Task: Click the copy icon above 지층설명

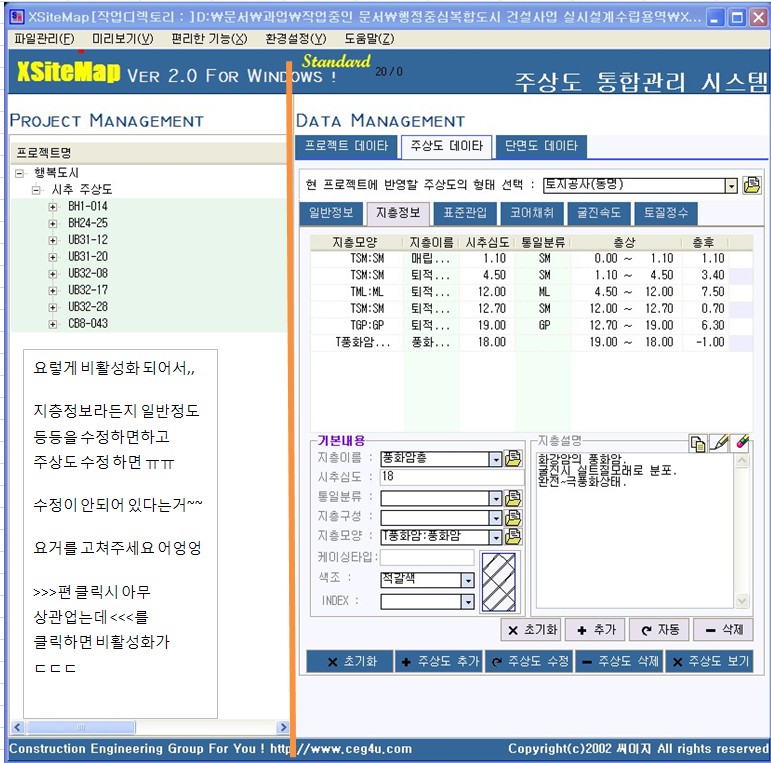Action: (x=698, y=443)
